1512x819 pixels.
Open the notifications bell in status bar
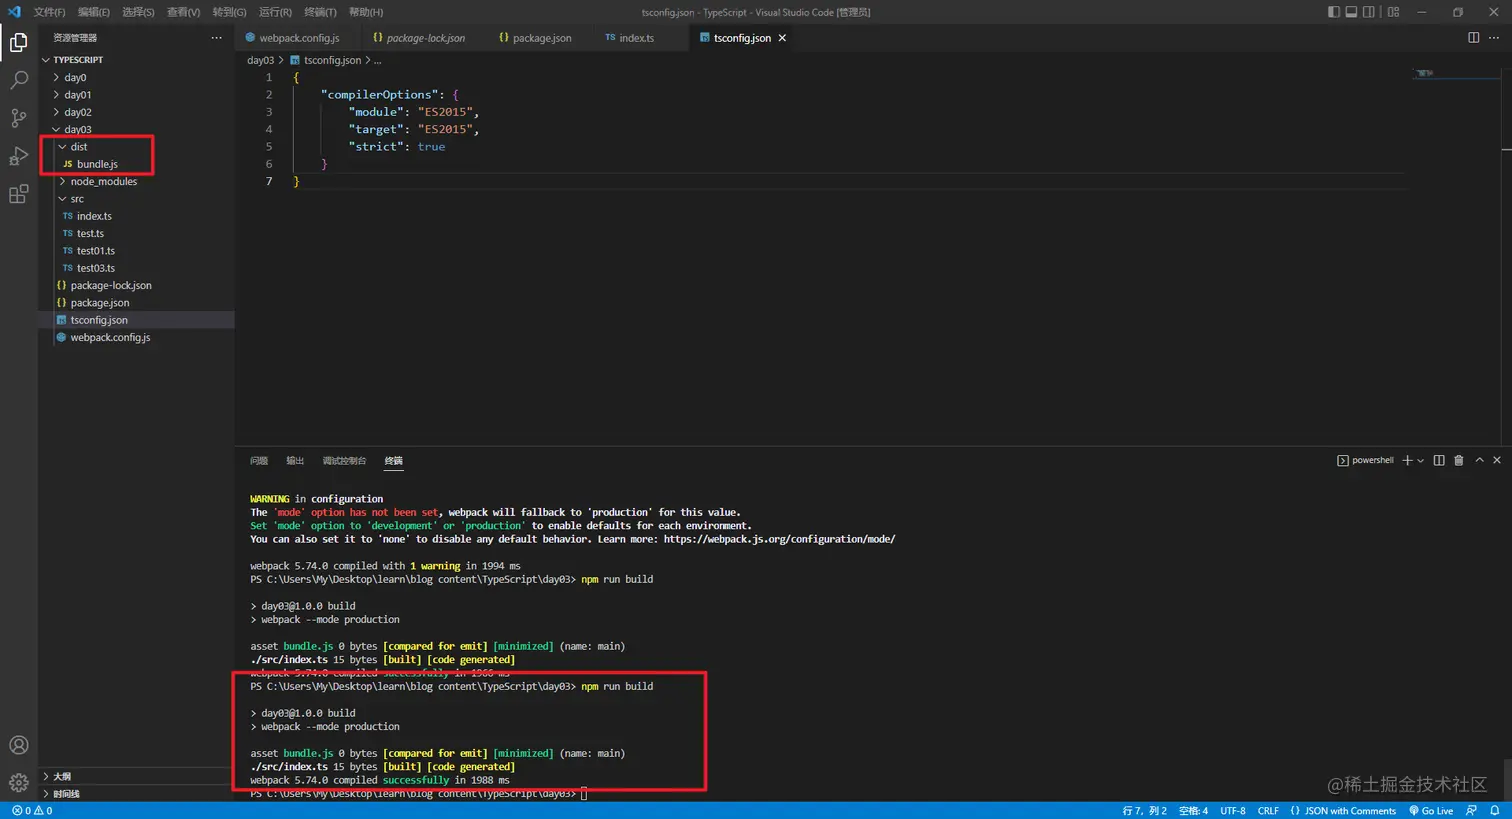pos(1495,811)
